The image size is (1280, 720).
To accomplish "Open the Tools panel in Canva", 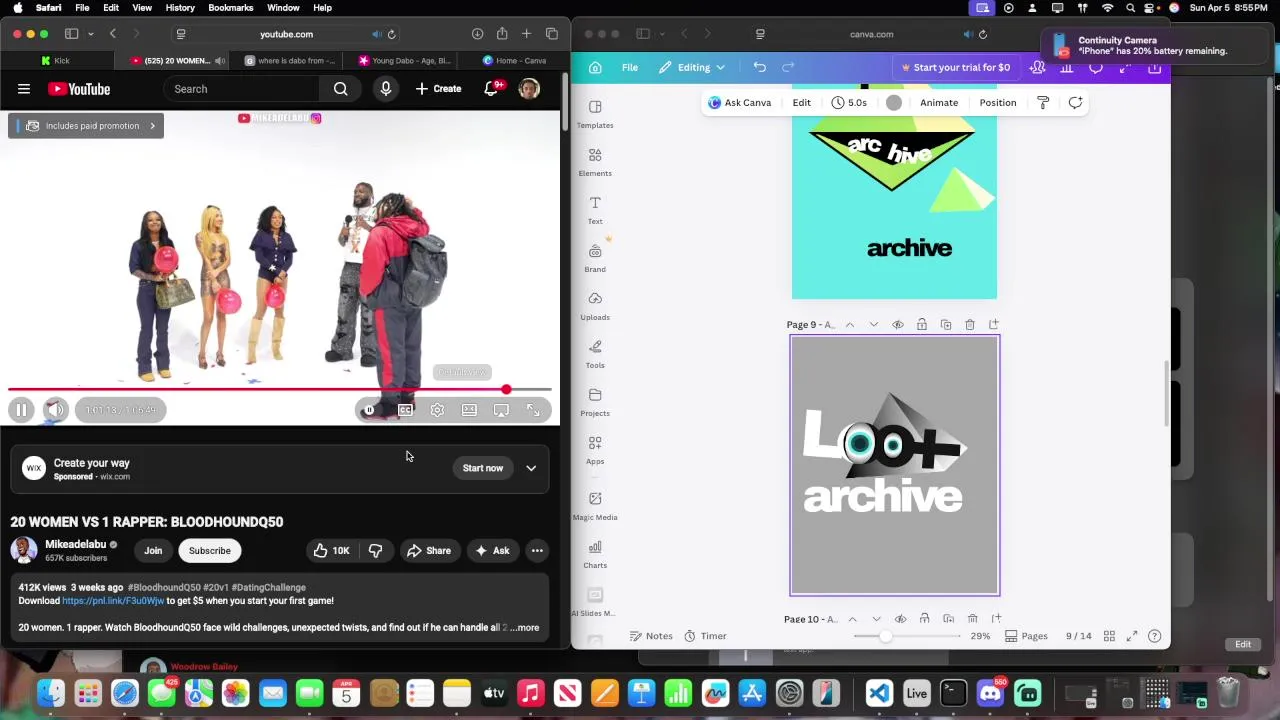I will [x=595, y=354].
